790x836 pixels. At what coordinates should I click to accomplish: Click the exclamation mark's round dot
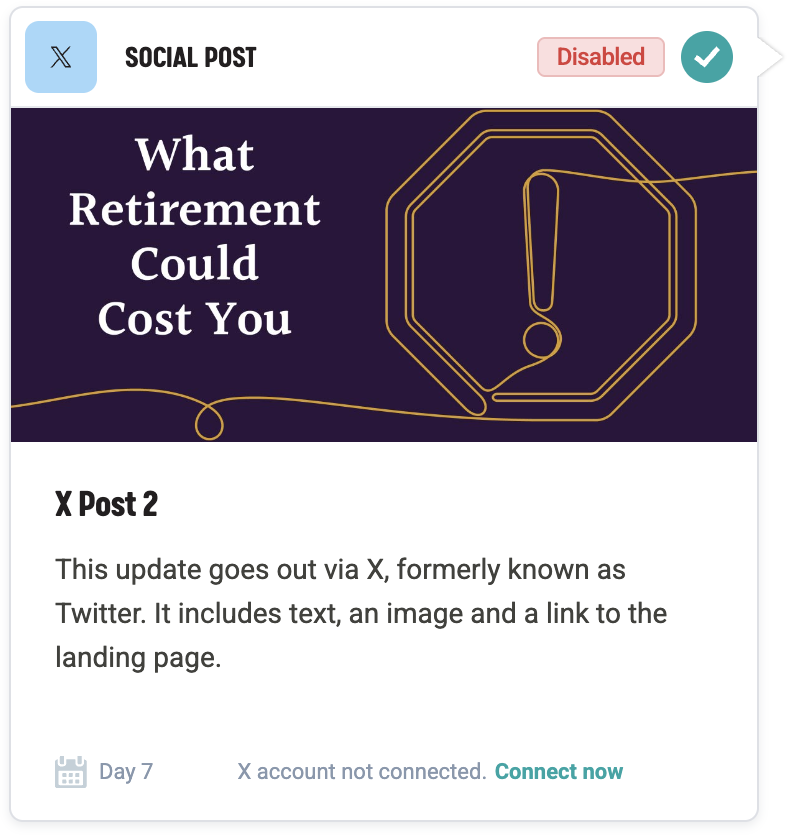pos(541,340)
